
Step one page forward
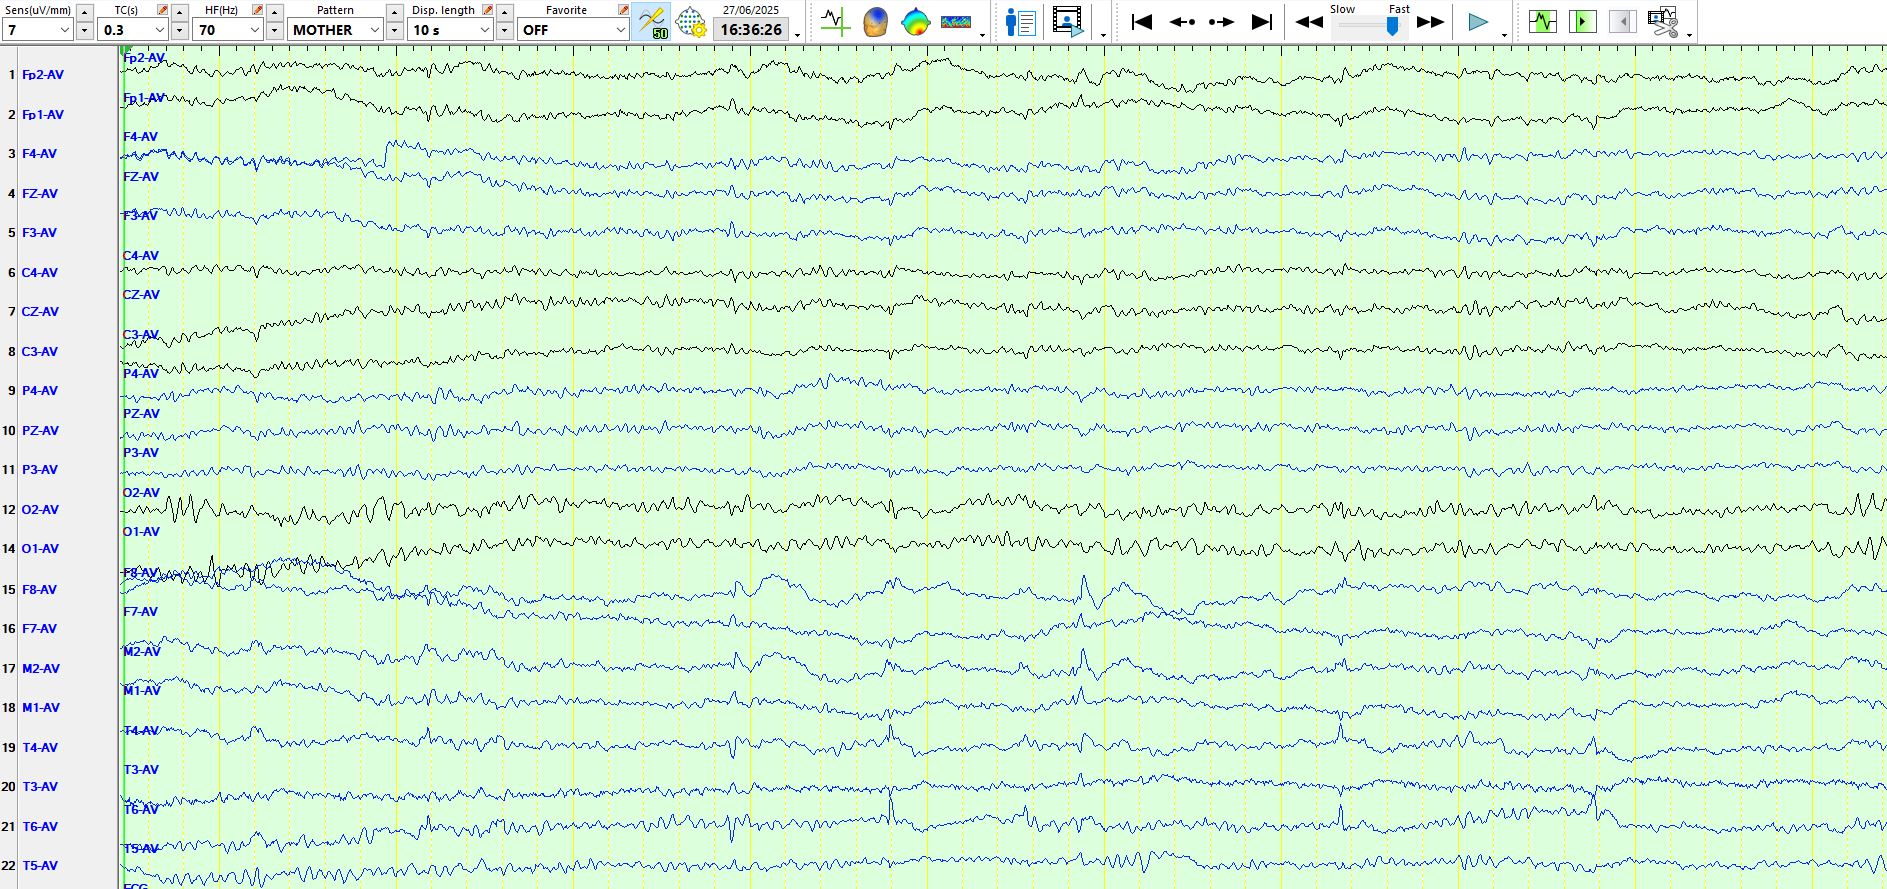(x=1221, y=22)
